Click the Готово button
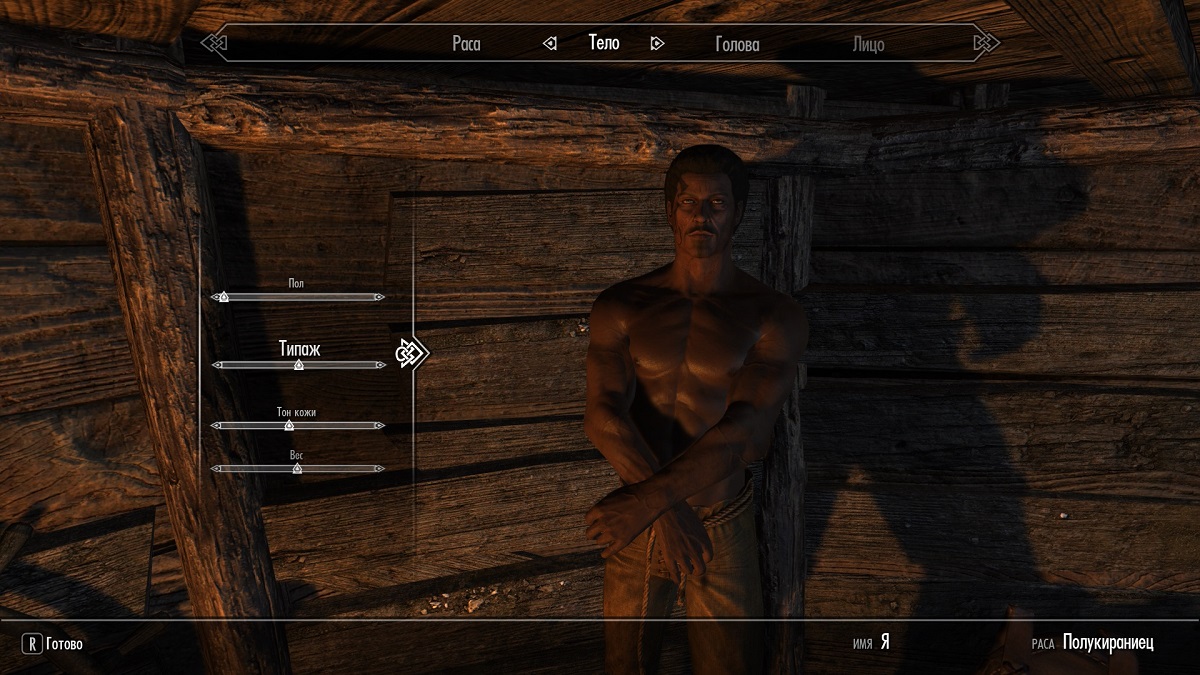 pos(64,644)
